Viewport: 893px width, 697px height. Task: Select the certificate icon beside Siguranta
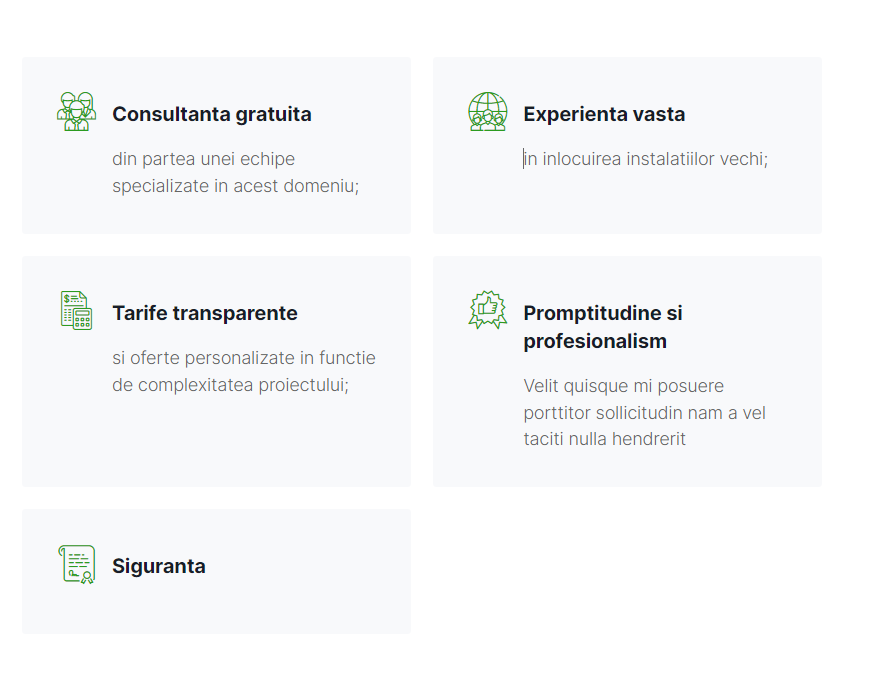pos(76,564)
